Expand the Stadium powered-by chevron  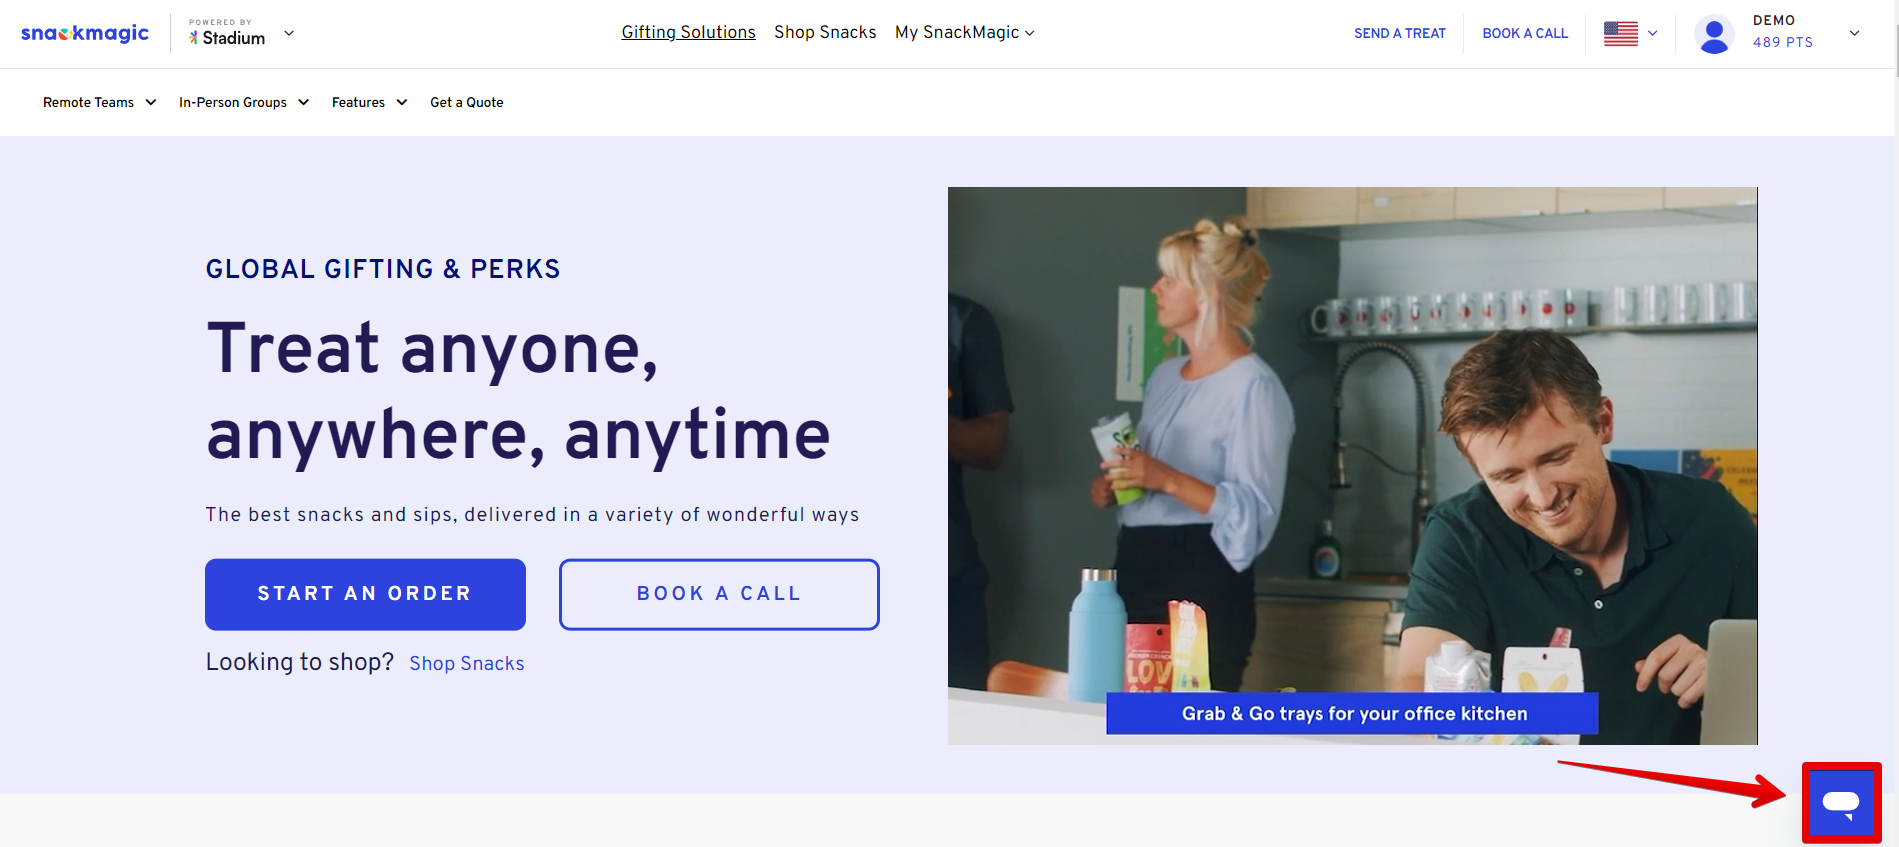coord(289,33)
